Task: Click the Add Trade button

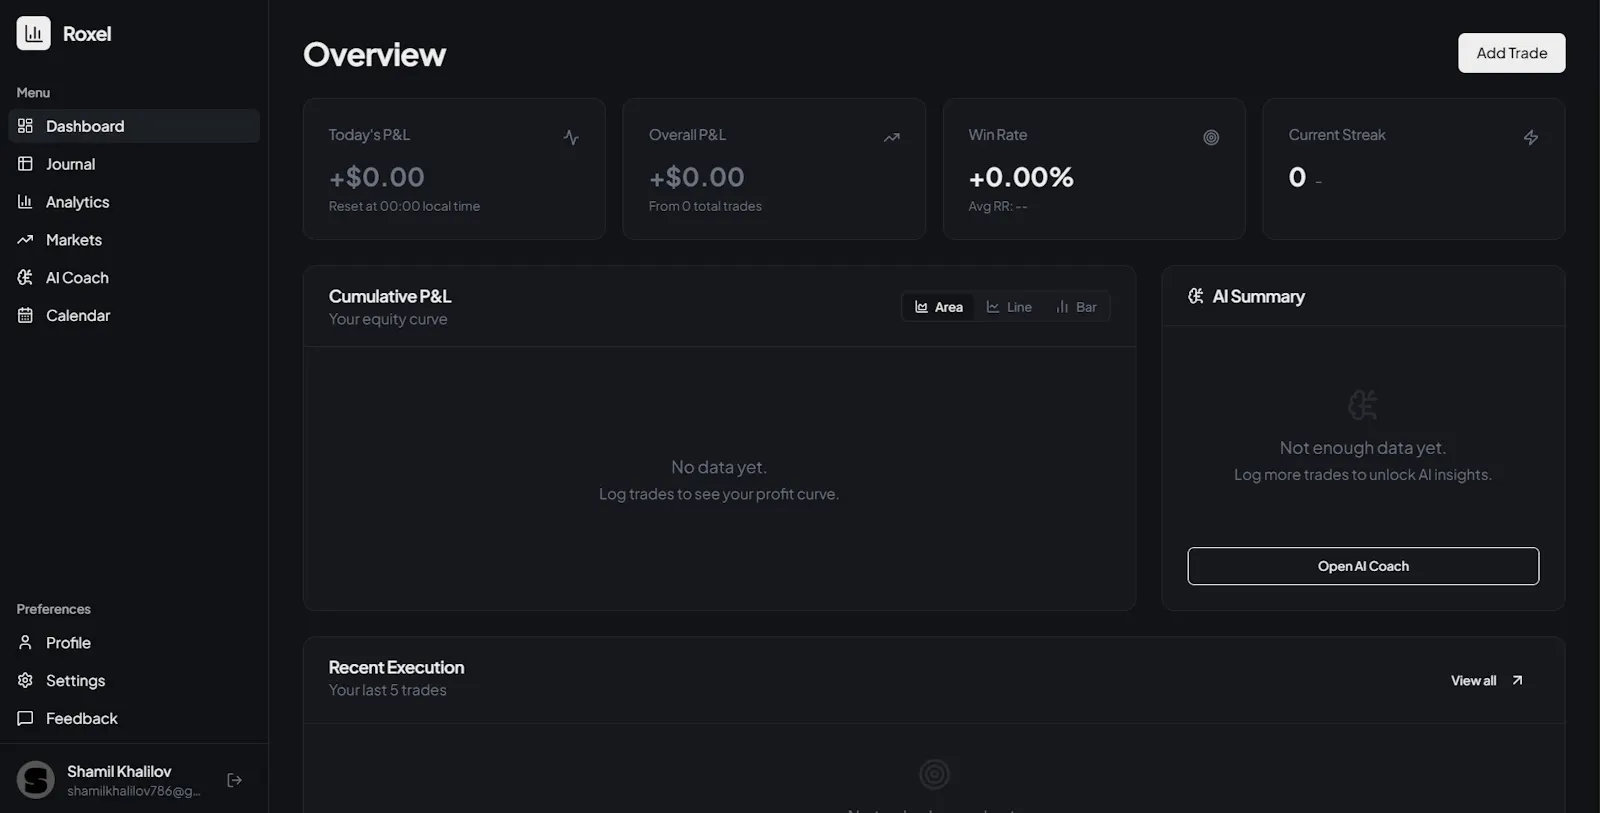Action: click(x=1512, y=53)
